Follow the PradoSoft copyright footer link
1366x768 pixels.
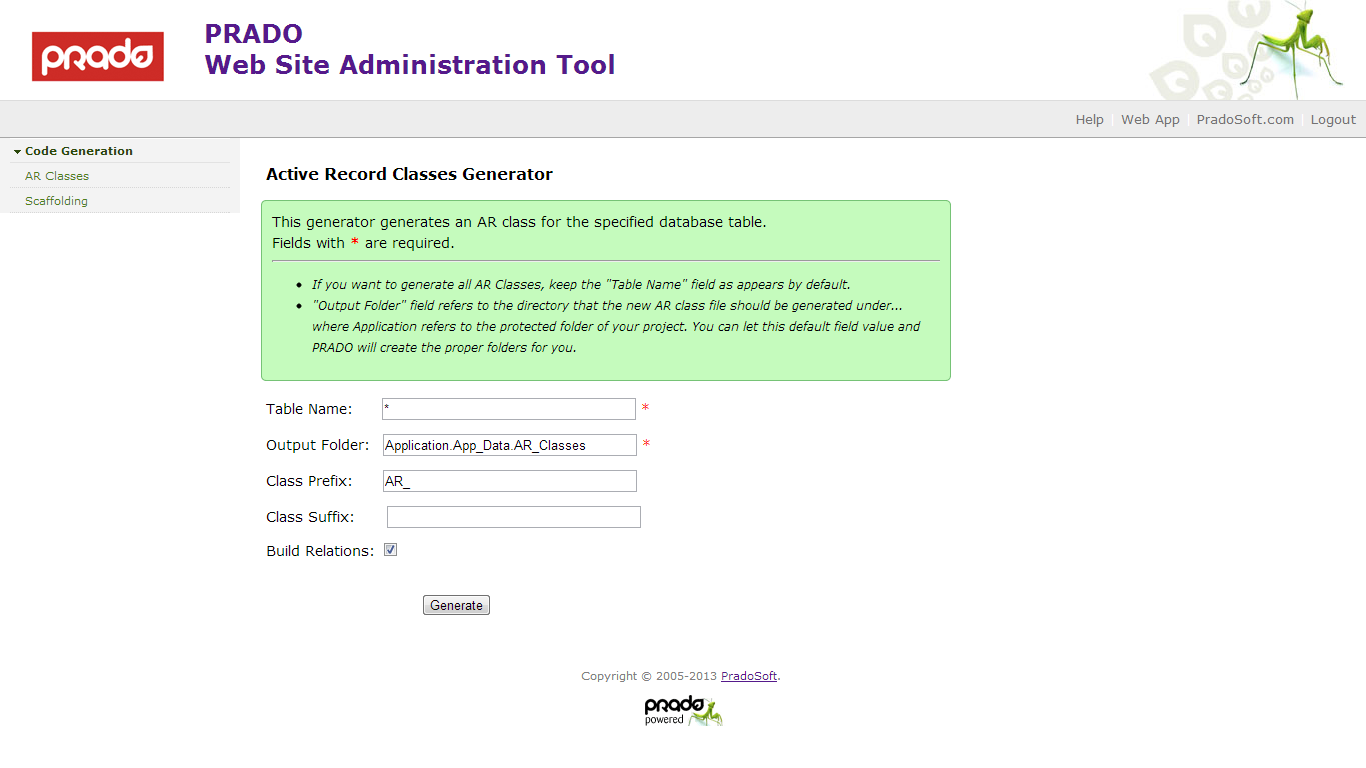tap(748, 676)
